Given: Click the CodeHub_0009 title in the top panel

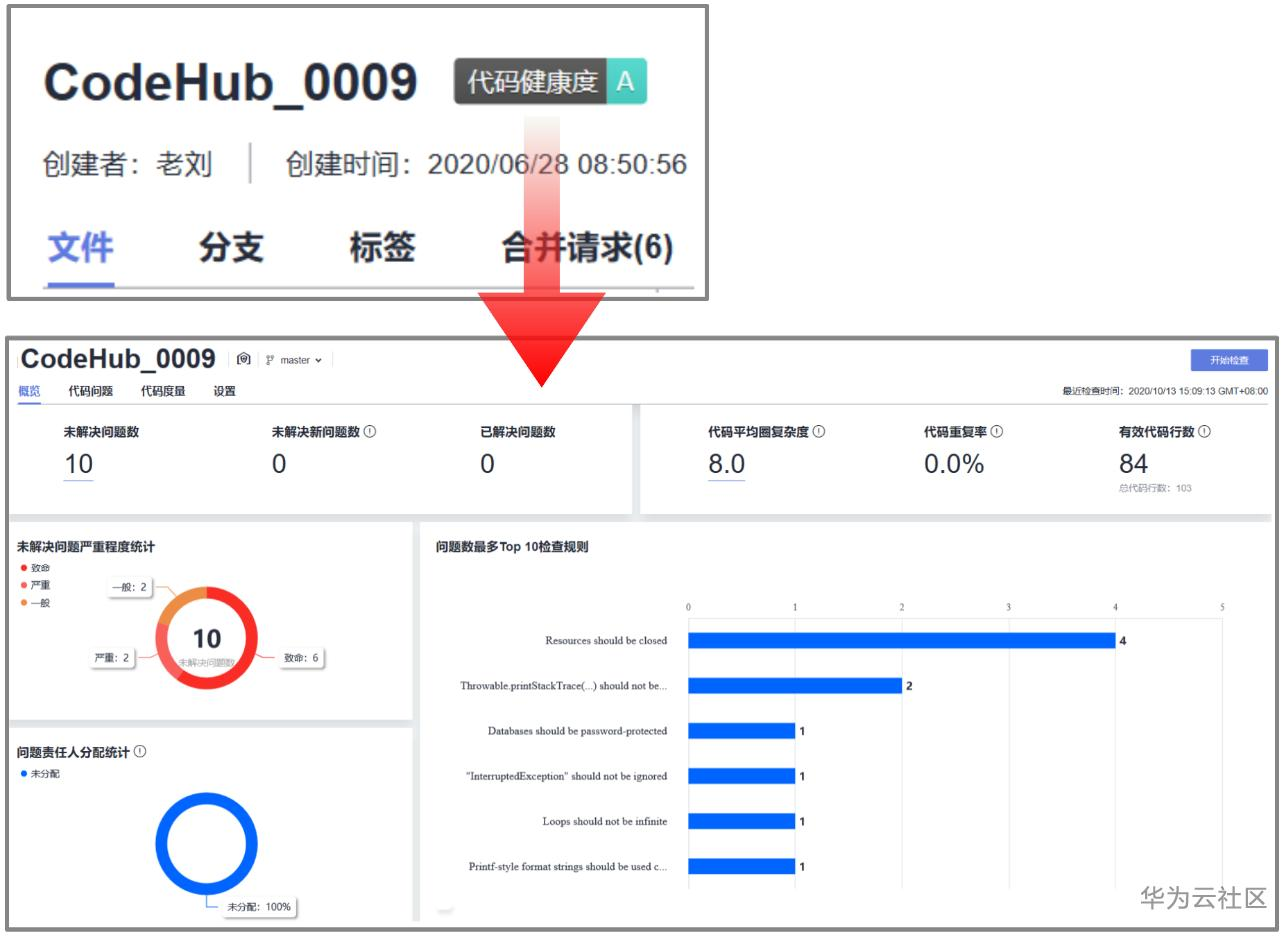Looking at the screenshot, I should 230,82.
